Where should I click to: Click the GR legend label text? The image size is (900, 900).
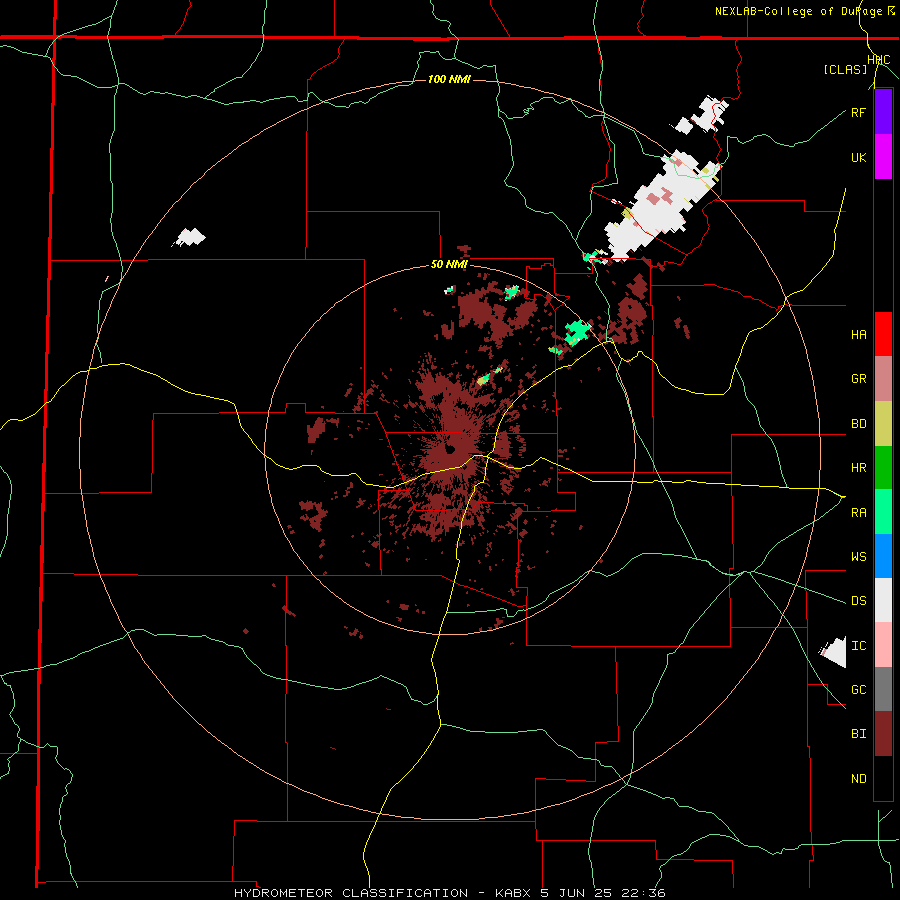pos(858,379)
